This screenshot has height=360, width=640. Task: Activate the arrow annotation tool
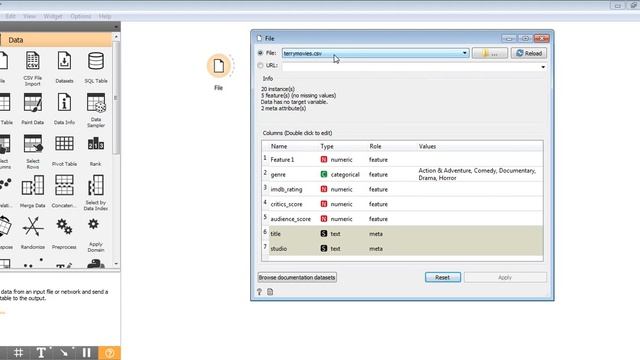pyautogui.click(x=64, y=353)
